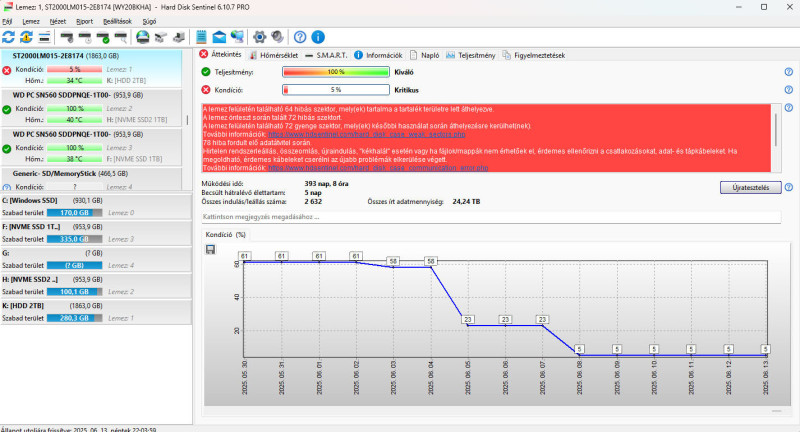Viewport: 800px width, 432px height.
Task: Click the globe-over-disk toolbar icon
Action: coord(143,37)
